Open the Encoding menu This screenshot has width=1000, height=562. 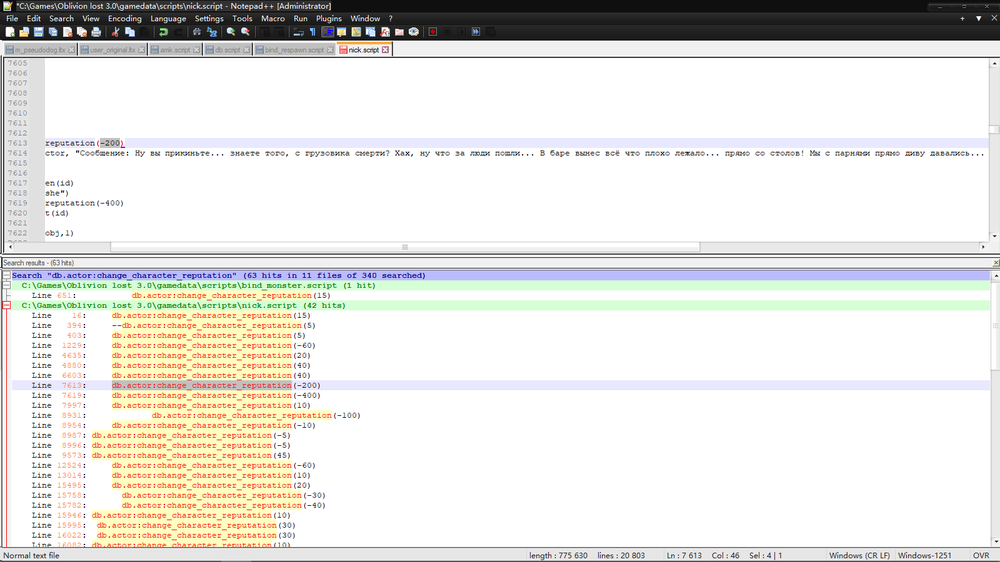coord(124,18)
